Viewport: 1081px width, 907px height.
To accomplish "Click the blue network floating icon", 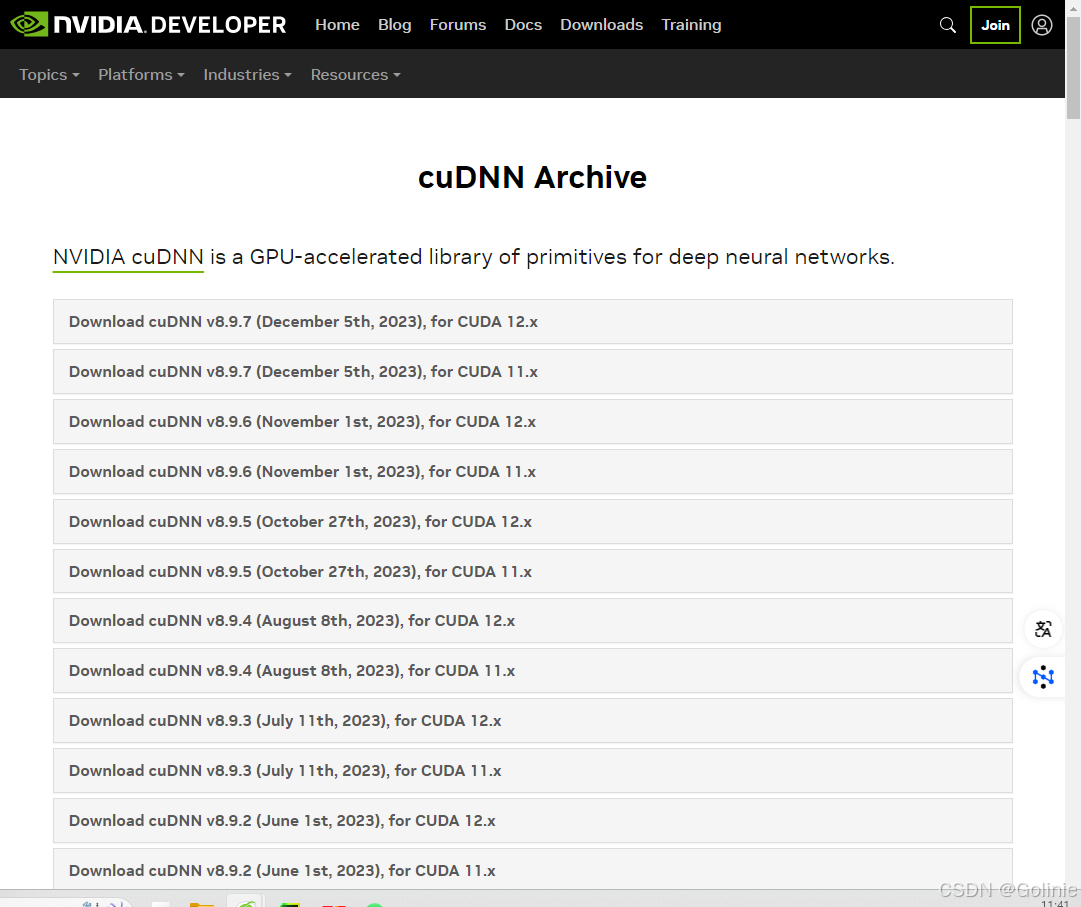I will [1043, 677].
